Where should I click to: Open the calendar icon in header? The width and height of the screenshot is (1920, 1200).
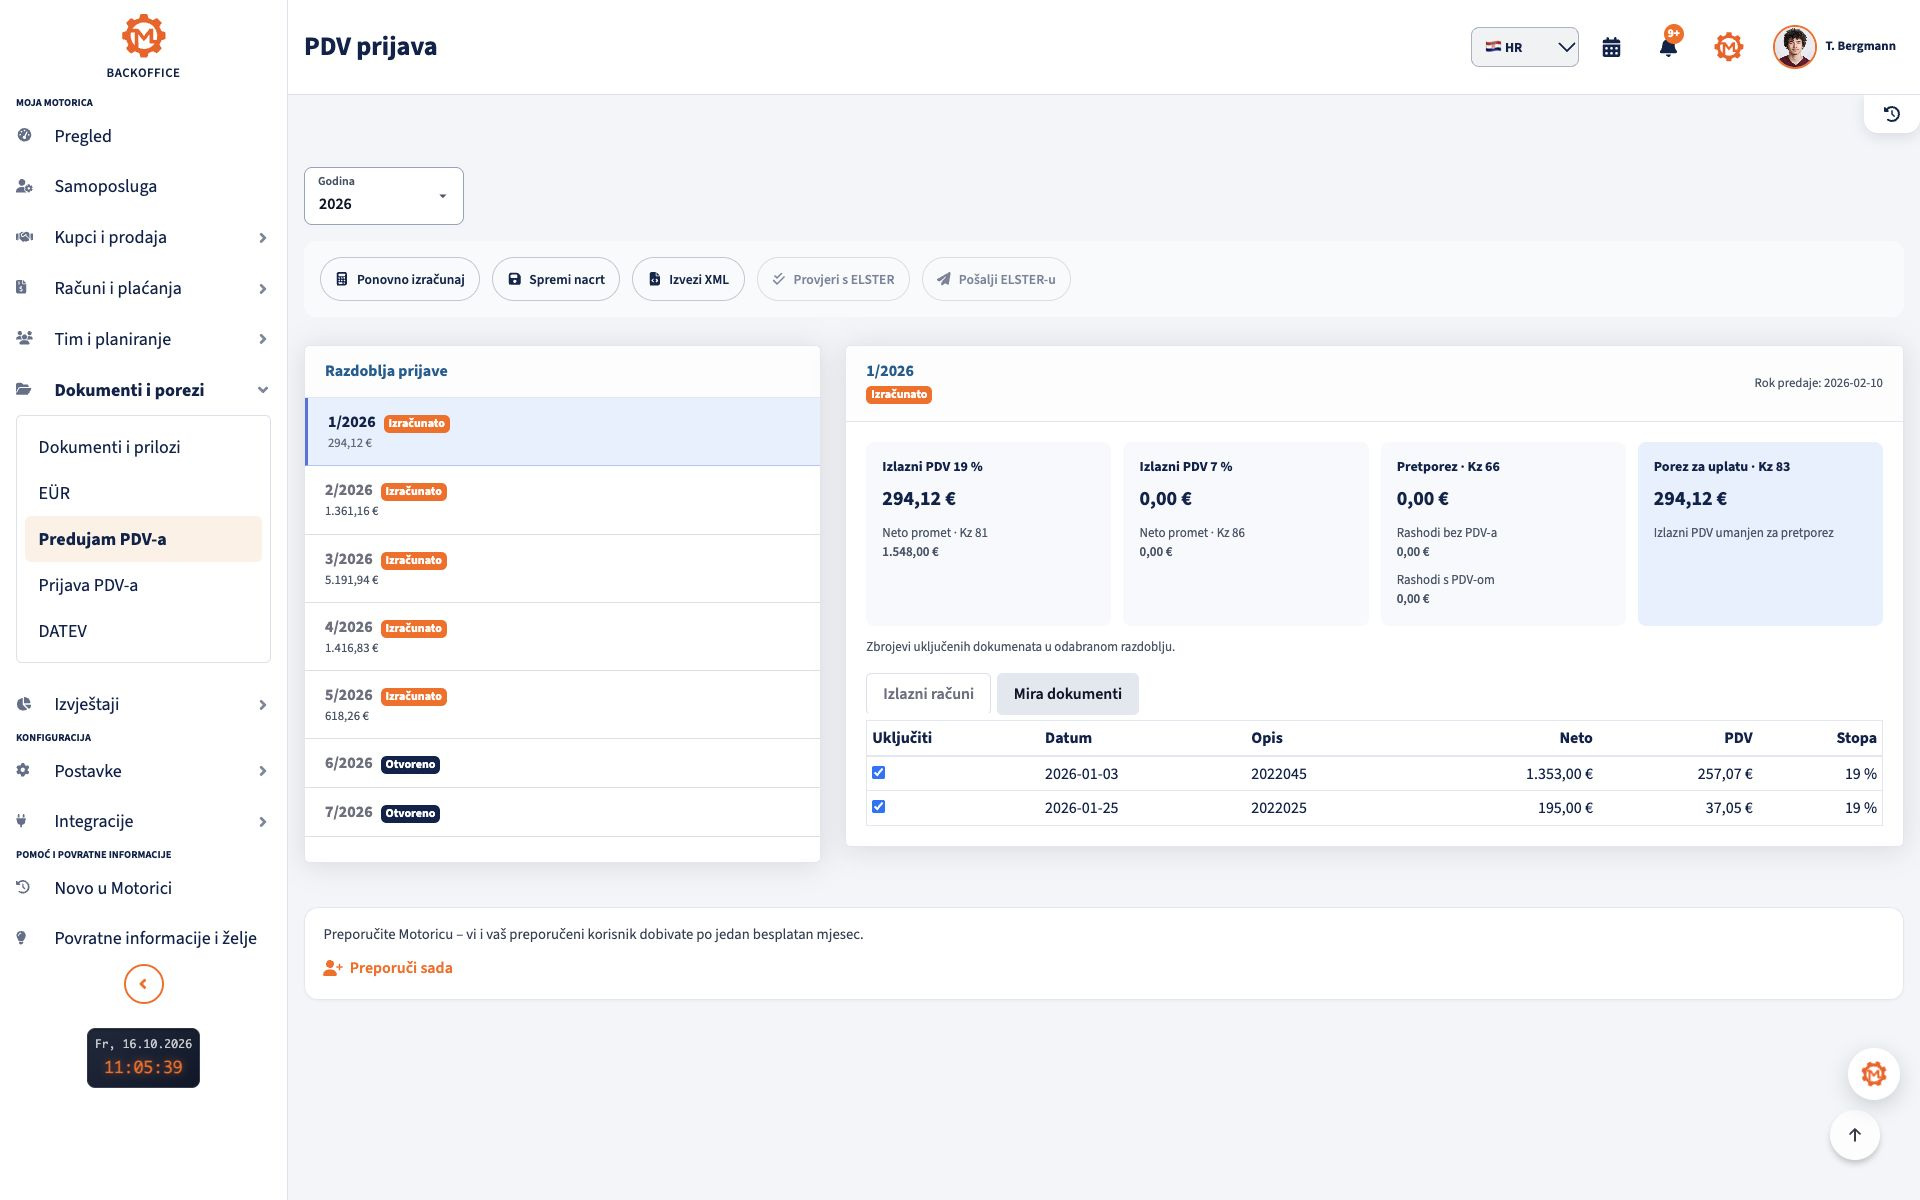pyautogui.click(x=1611, y=47)
